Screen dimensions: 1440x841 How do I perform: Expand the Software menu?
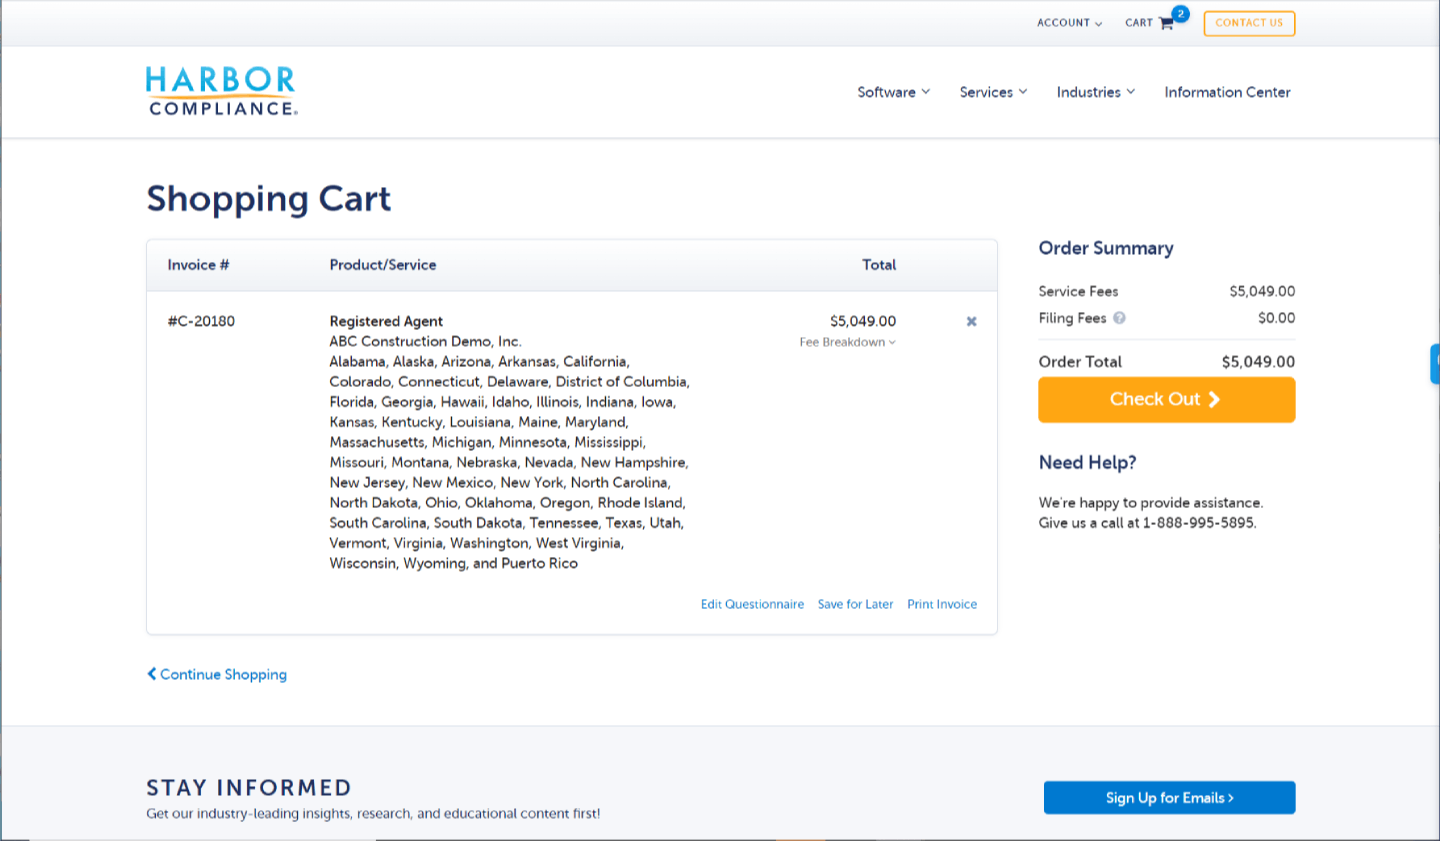click(893, 92)
